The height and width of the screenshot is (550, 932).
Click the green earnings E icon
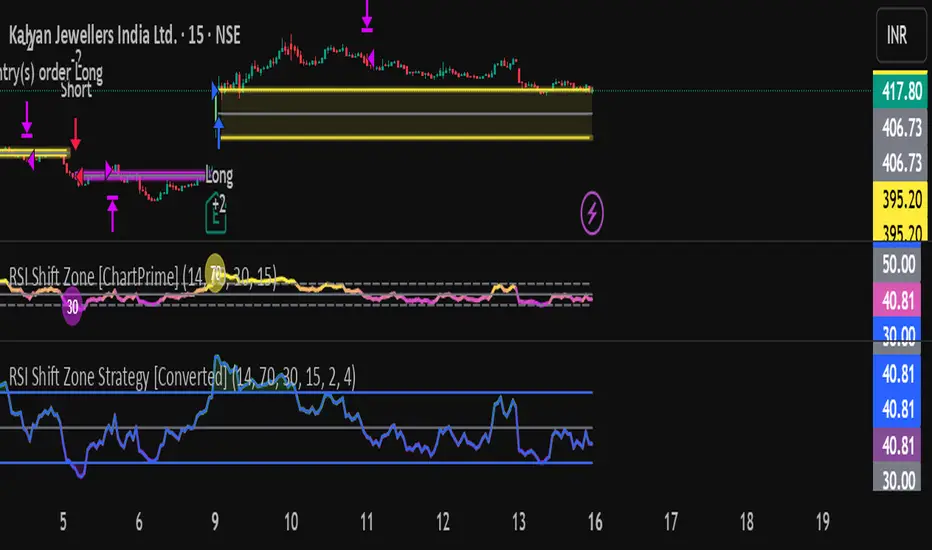(x=216, y=213)
